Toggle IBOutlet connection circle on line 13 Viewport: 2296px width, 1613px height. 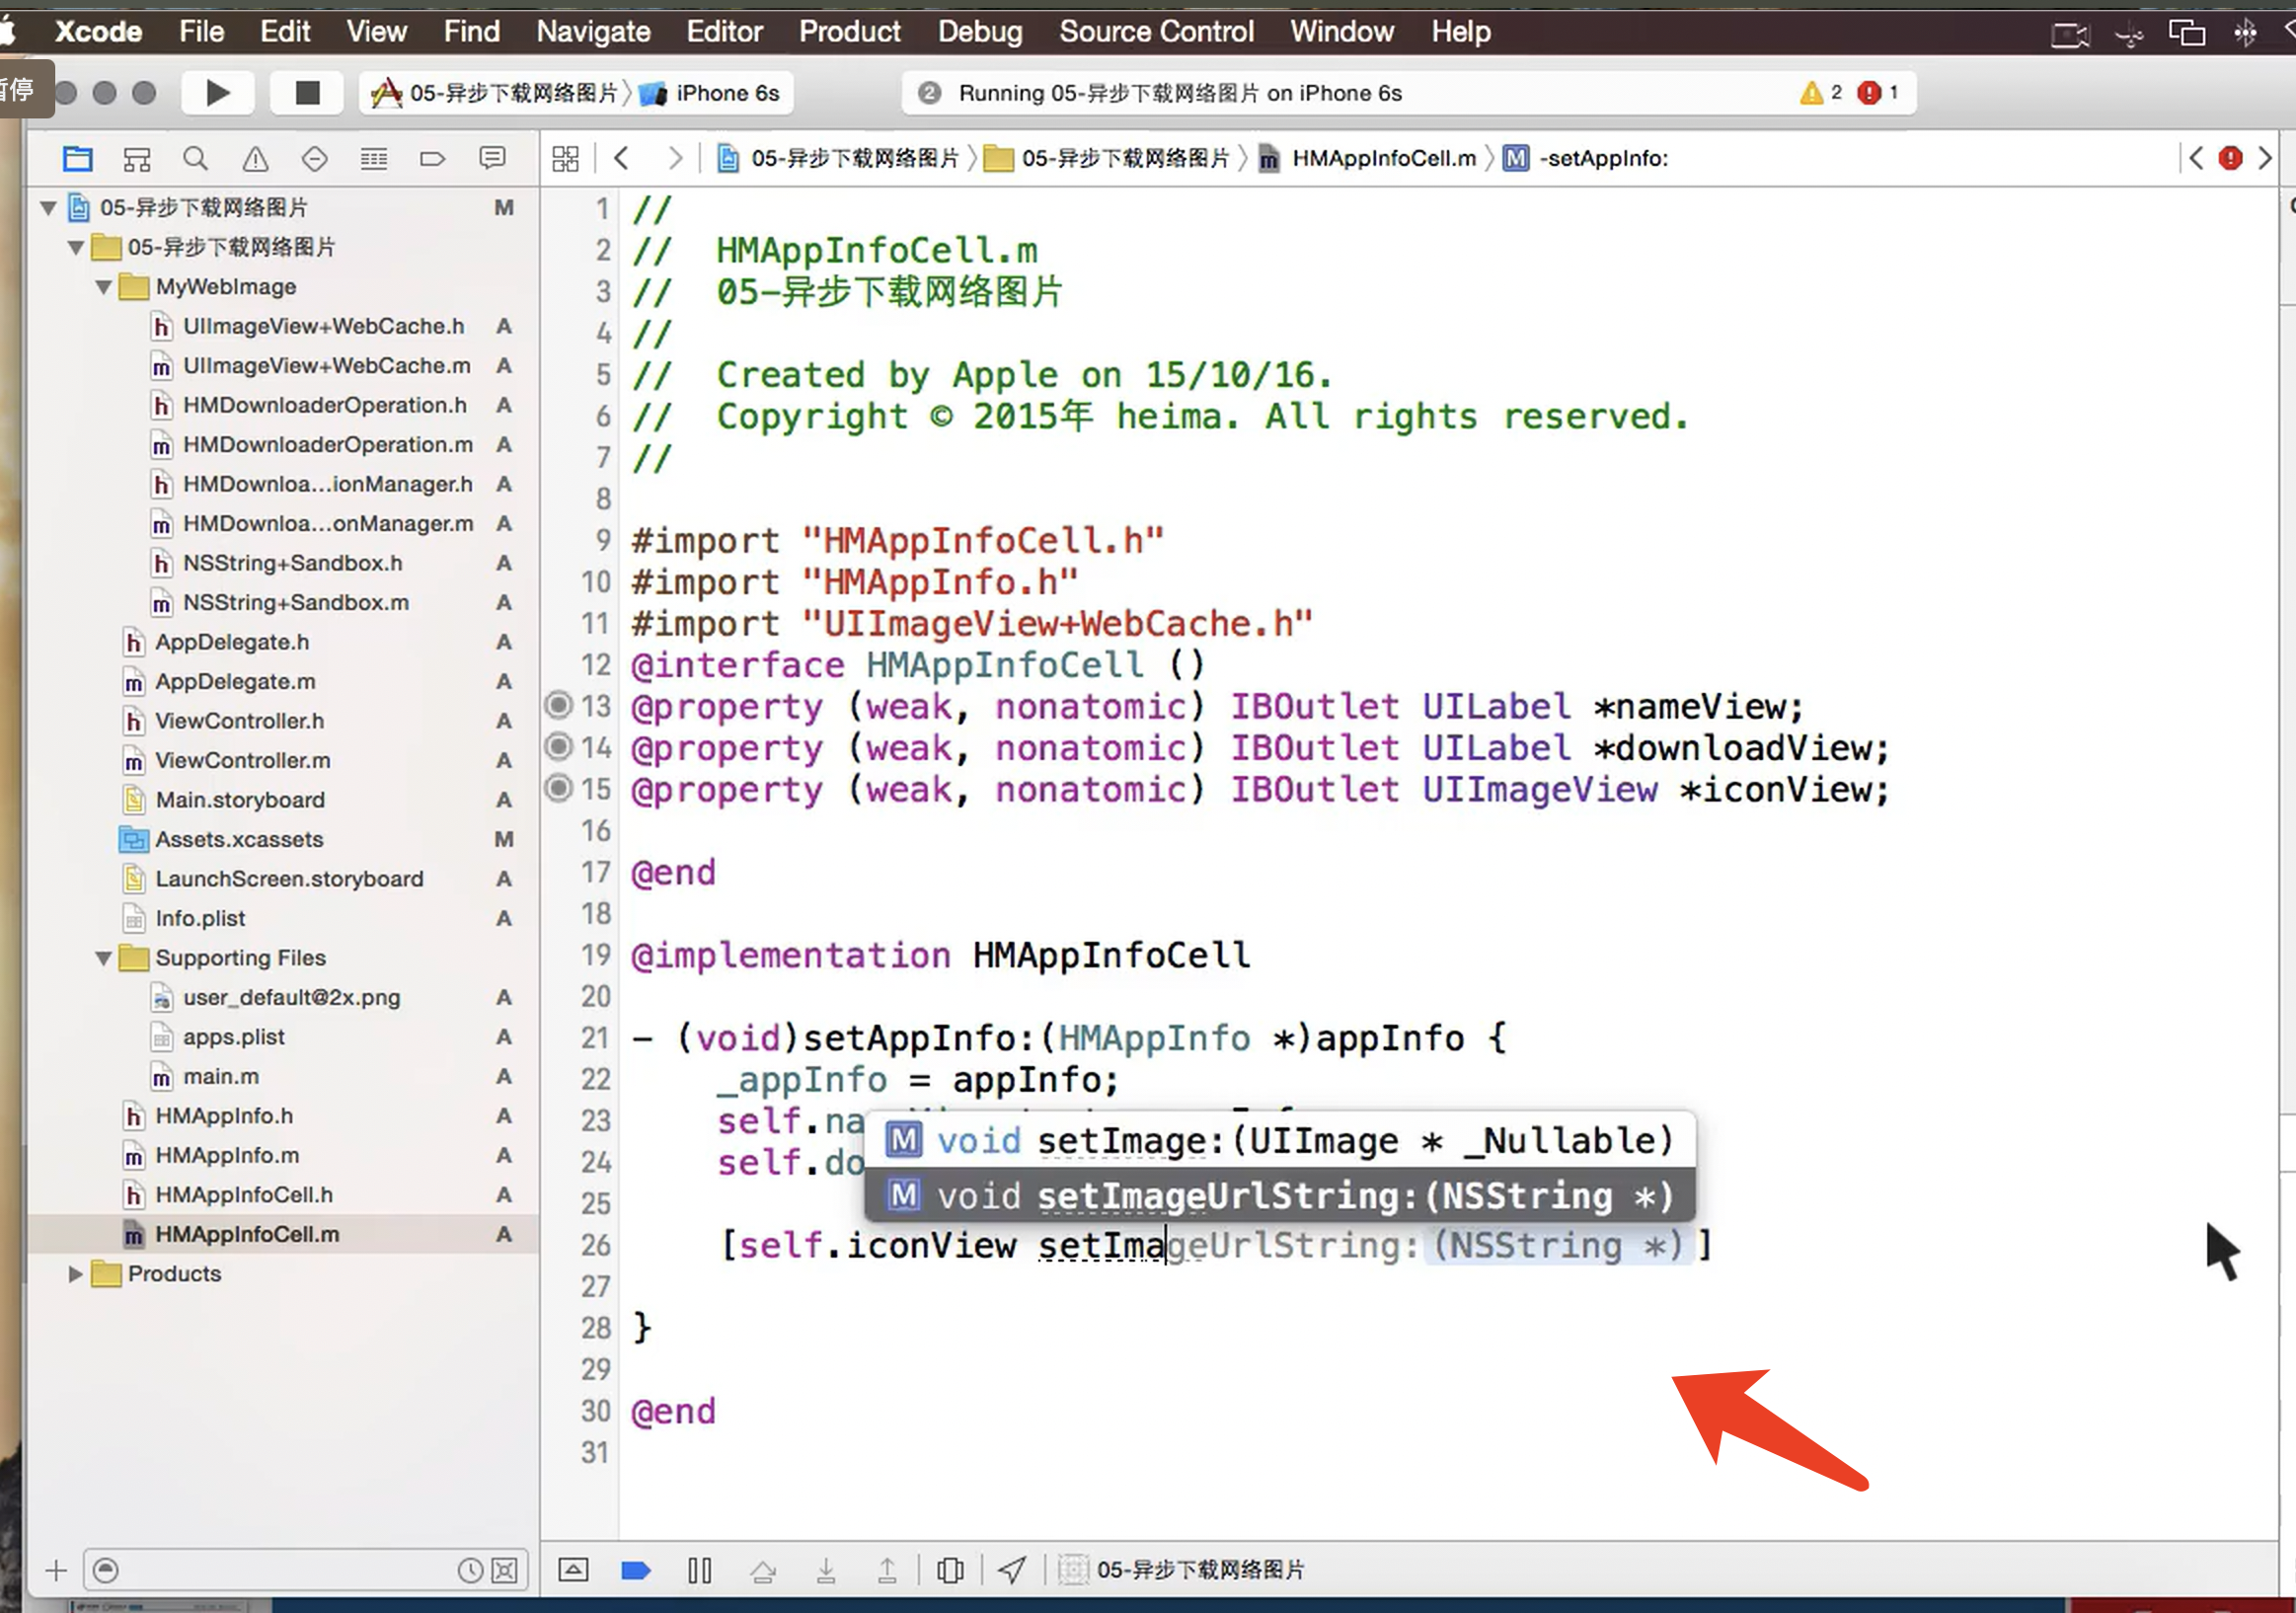(558, 705)
